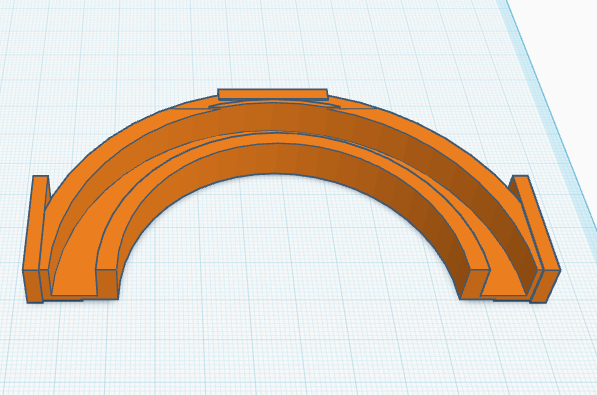Click the rectangular tab atop the arch
The height and width of the screenshot is (395, 597).
273,94
